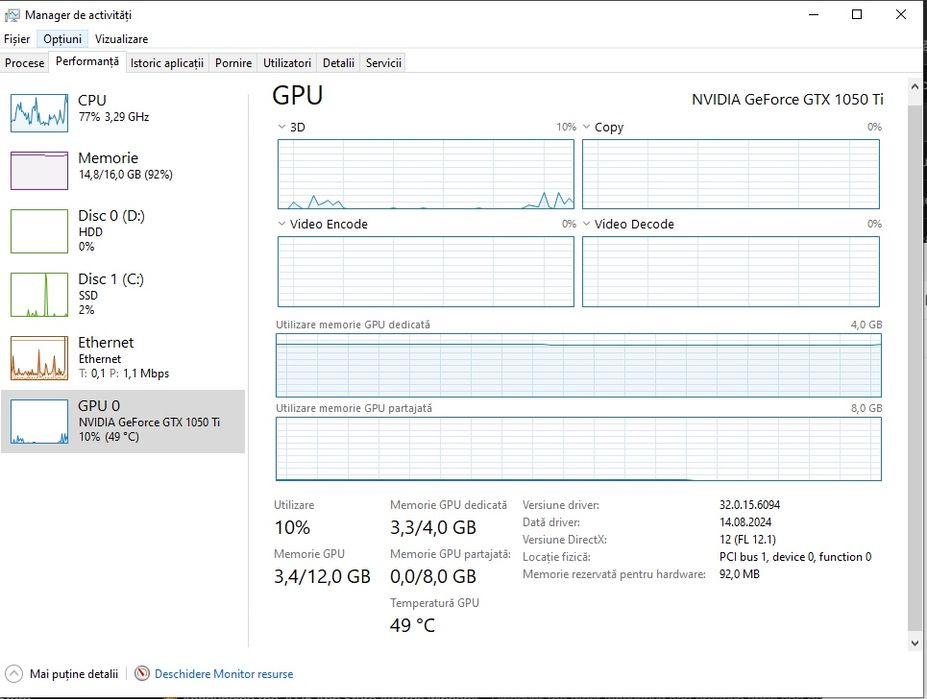927x699 pixels.
Task: Click the dedicated GPU memory usage graph
Action: 578,365
